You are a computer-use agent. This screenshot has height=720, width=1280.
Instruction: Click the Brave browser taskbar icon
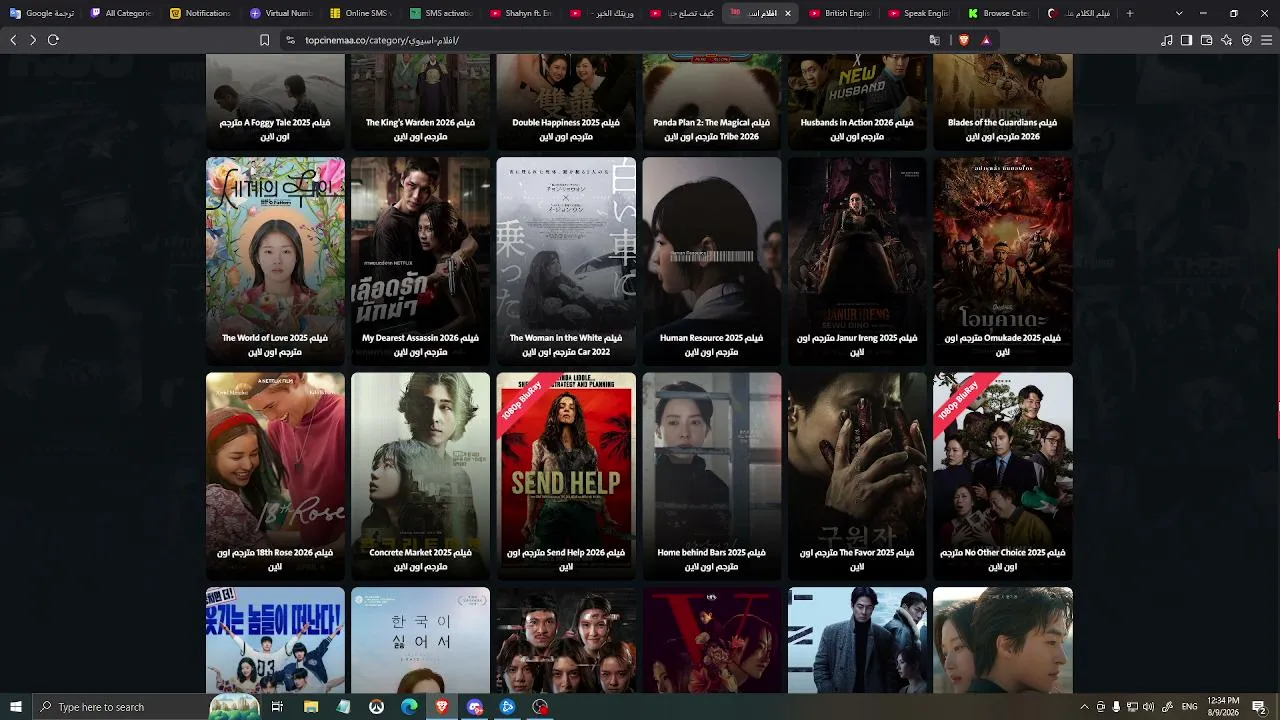442,707
